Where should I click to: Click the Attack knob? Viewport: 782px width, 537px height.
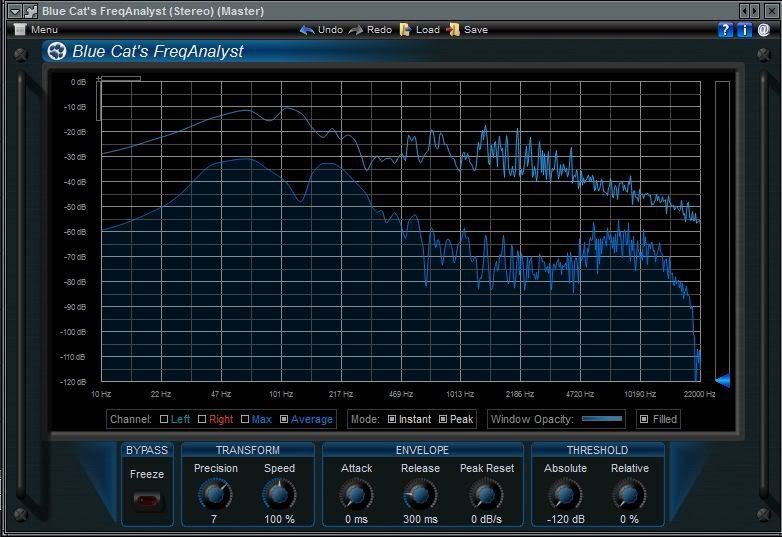tap(356, 494)
